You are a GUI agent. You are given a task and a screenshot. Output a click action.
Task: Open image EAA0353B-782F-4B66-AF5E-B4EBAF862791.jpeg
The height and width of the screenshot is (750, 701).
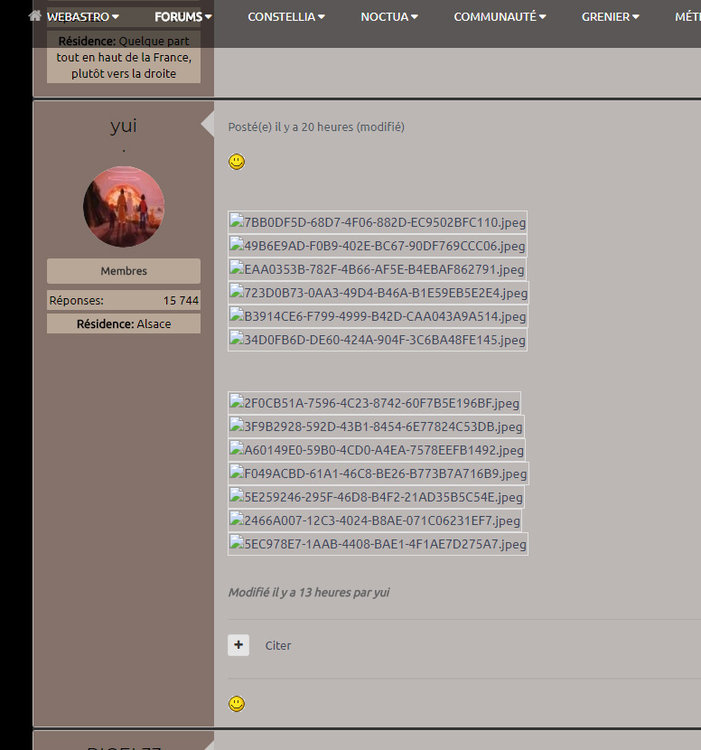point(377,269)
